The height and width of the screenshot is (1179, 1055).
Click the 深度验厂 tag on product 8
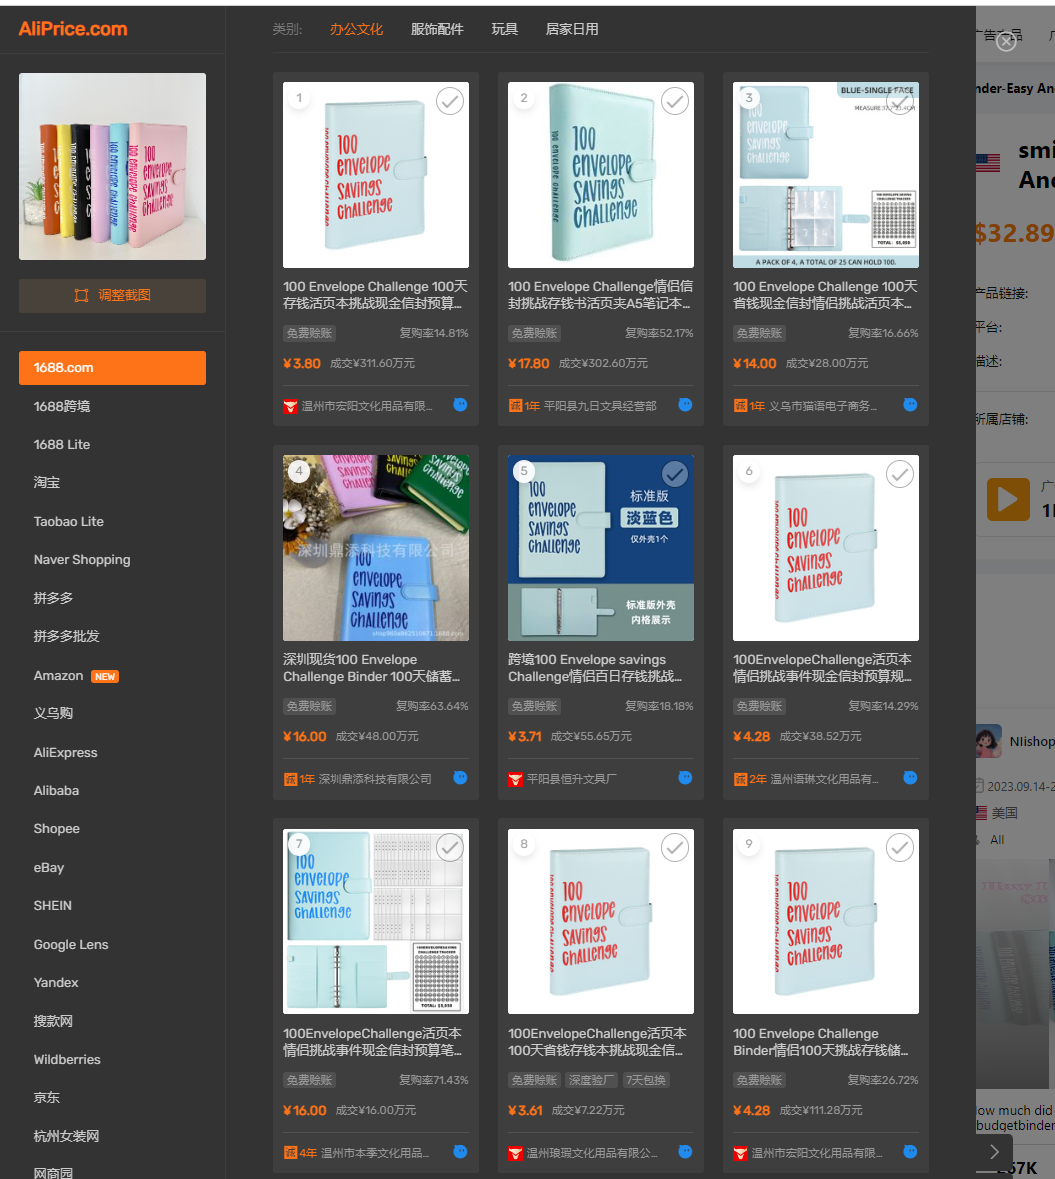(x=591, y=1080)
